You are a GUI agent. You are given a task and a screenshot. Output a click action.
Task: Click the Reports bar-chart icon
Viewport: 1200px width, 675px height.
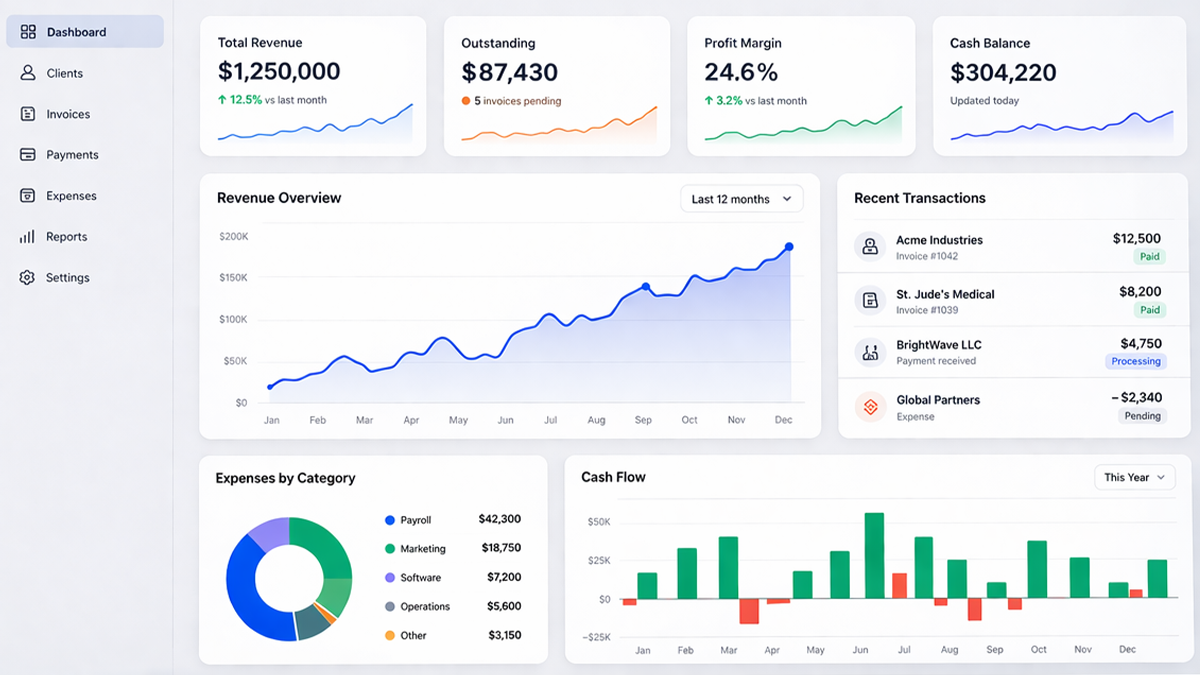coord(28,236)
